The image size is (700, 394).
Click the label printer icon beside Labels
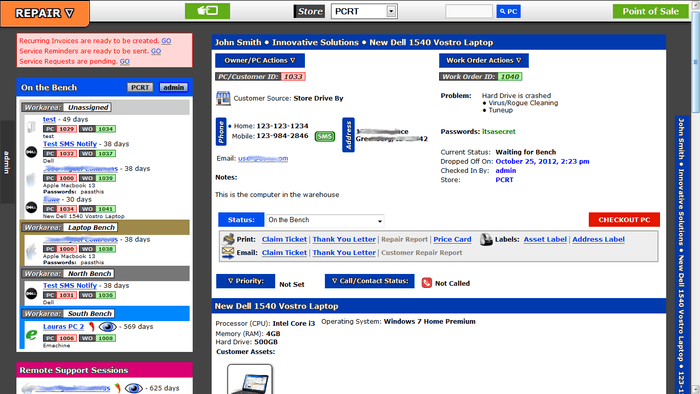(x=486, y=240)
